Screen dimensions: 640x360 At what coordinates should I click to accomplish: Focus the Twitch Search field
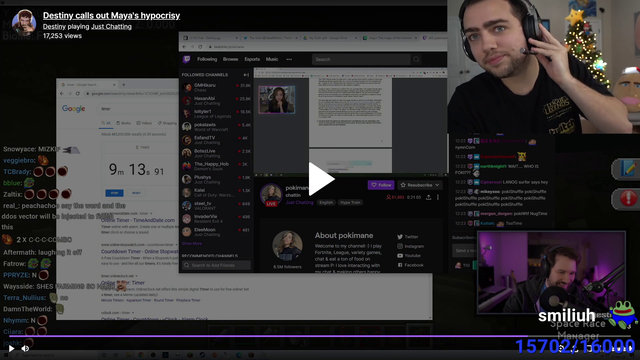[361, 60]
